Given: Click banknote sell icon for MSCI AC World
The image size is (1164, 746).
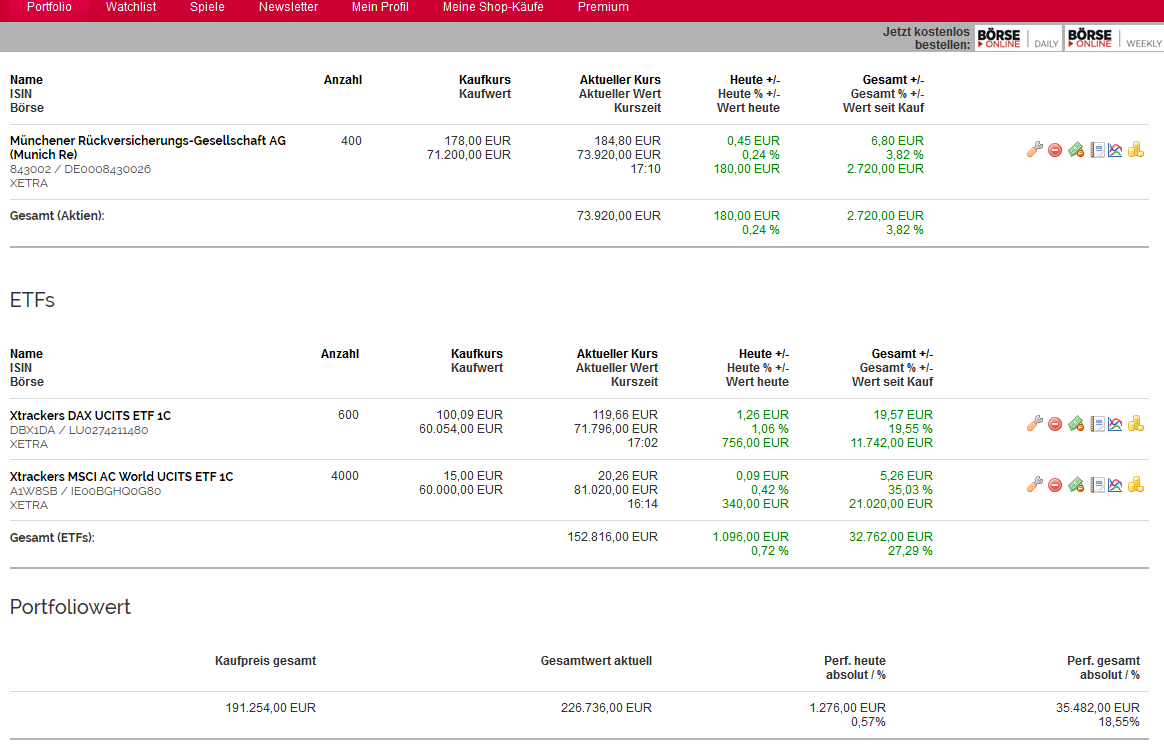Looking at the screenshot, I should coord(1076,485).
